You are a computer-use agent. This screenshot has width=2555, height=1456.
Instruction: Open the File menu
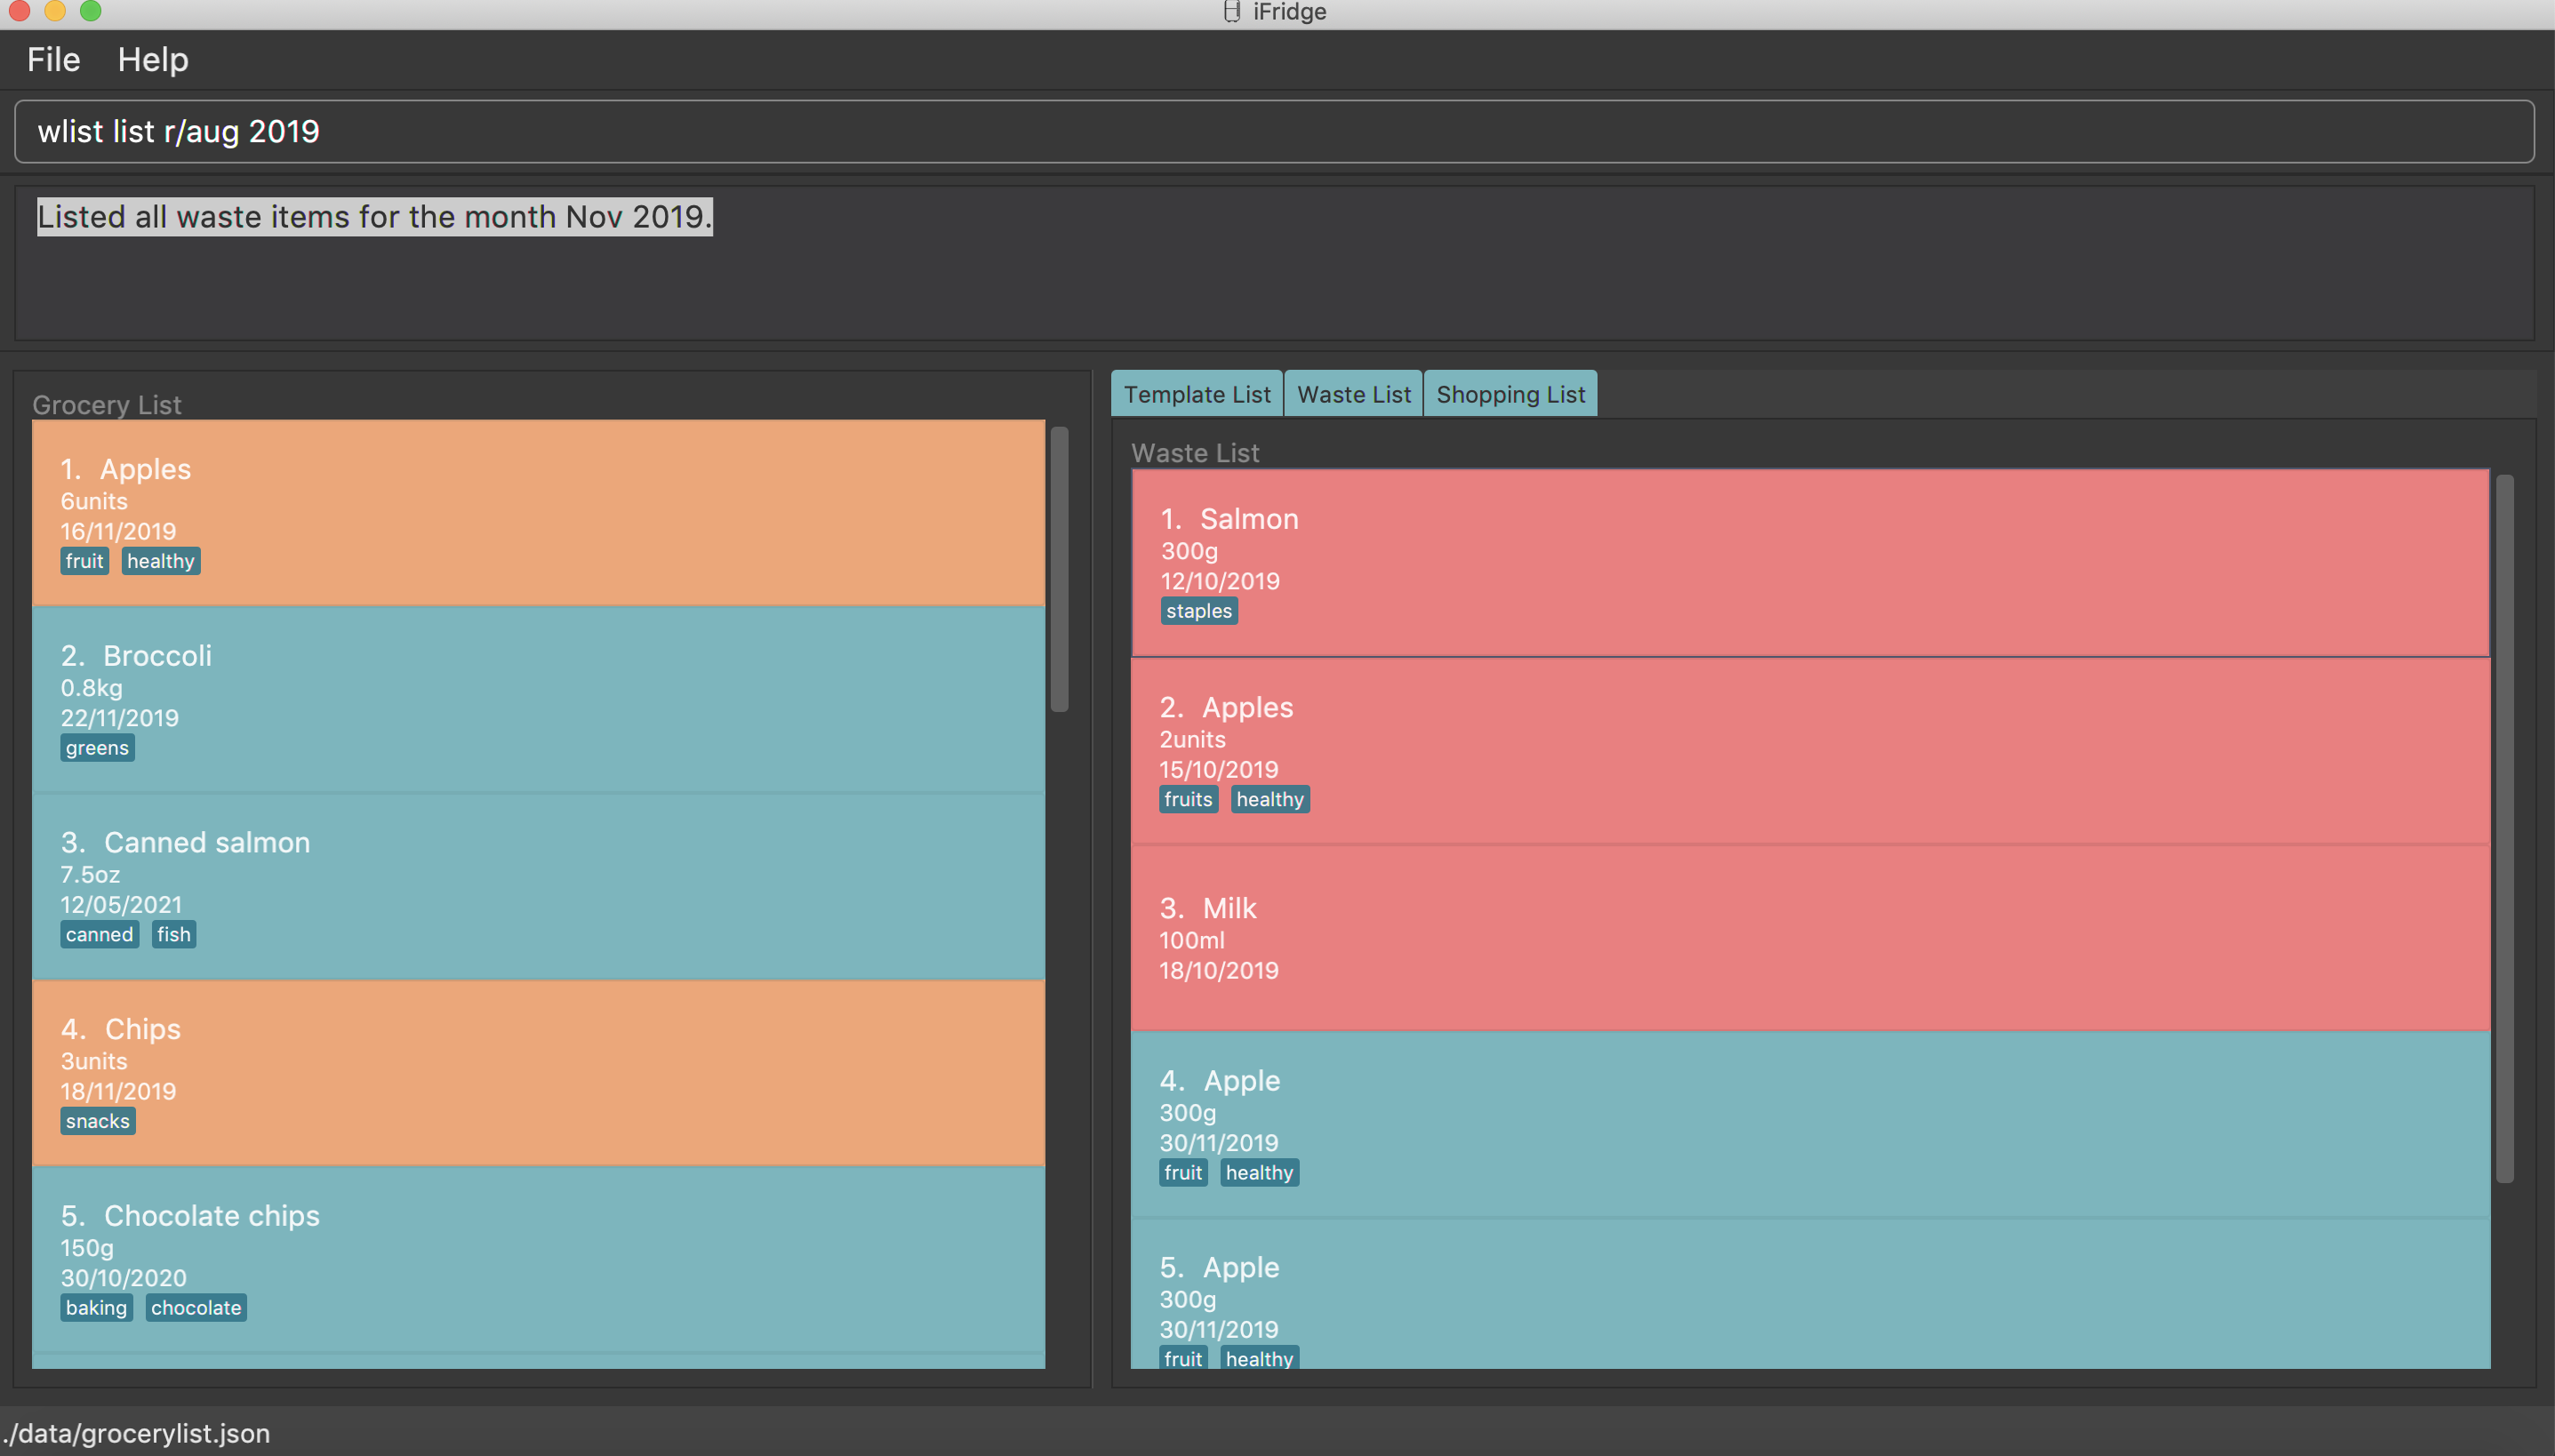pos(53,60)
